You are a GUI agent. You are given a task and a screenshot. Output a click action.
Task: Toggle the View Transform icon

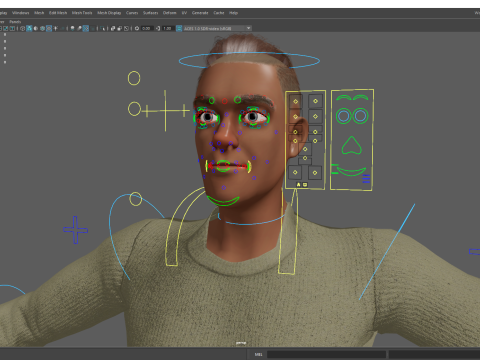179,28
